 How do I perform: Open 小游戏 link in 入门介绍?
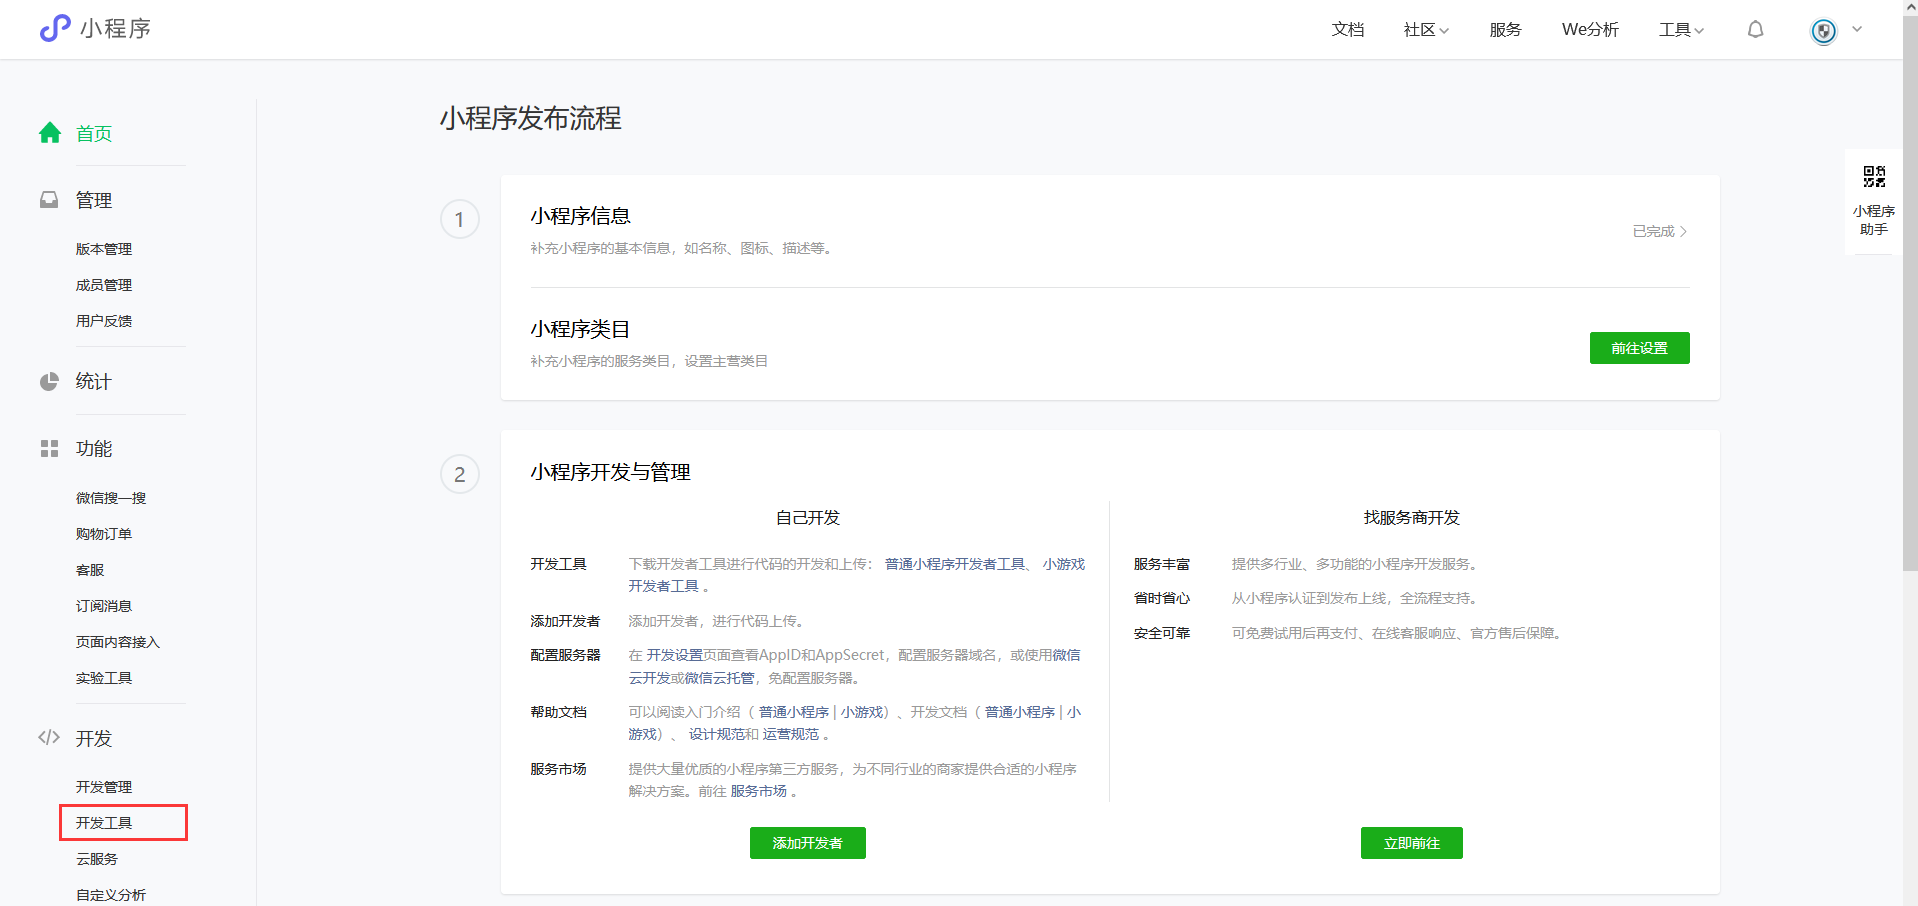click(862, 712)
